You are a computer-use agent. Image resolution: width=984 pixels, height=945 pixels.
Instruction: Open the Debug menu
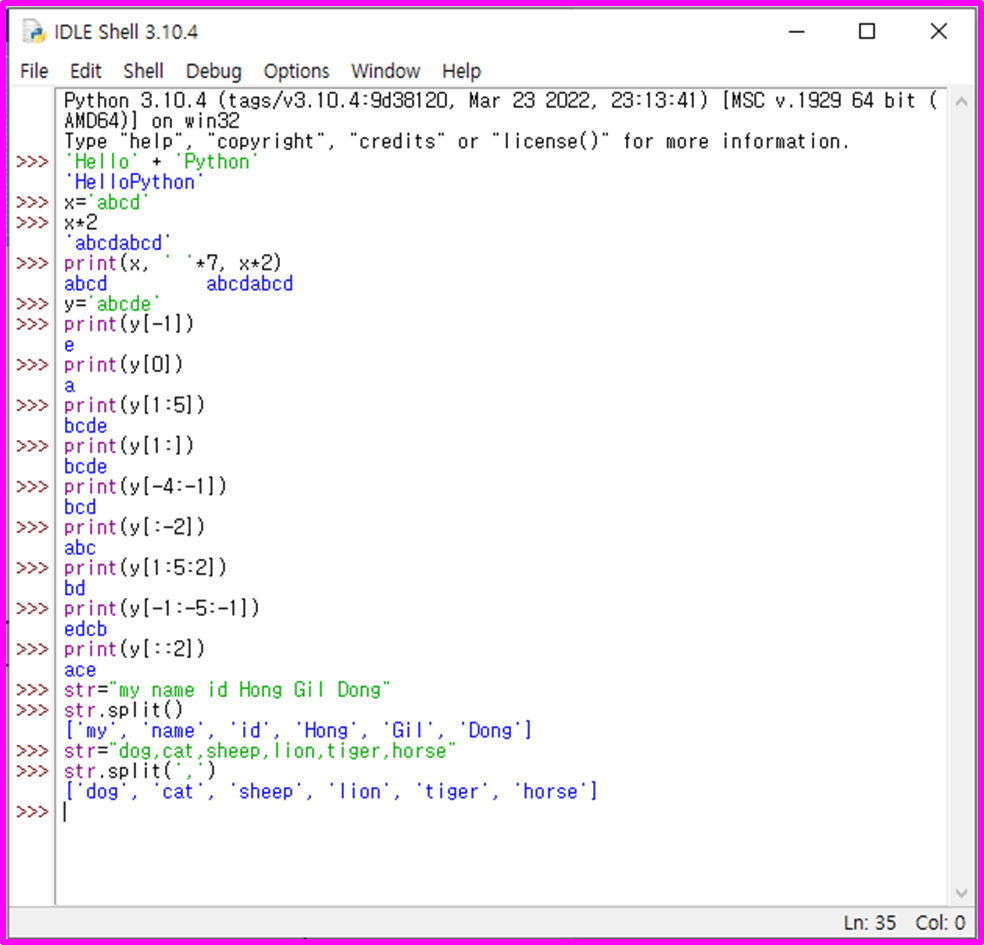click(x=213, y=71)
